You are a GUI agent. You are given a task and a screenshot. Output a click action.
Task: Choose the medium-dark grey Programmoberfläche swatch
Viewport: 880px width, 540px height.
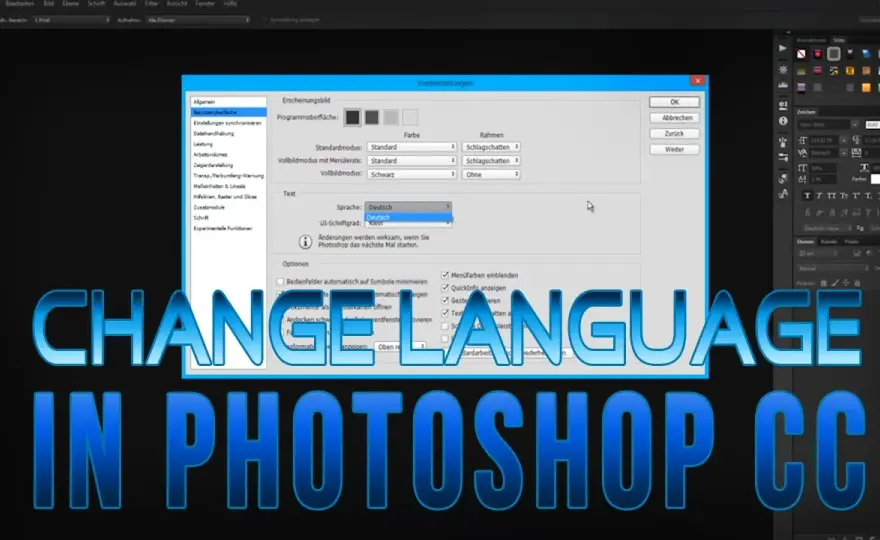372,117
